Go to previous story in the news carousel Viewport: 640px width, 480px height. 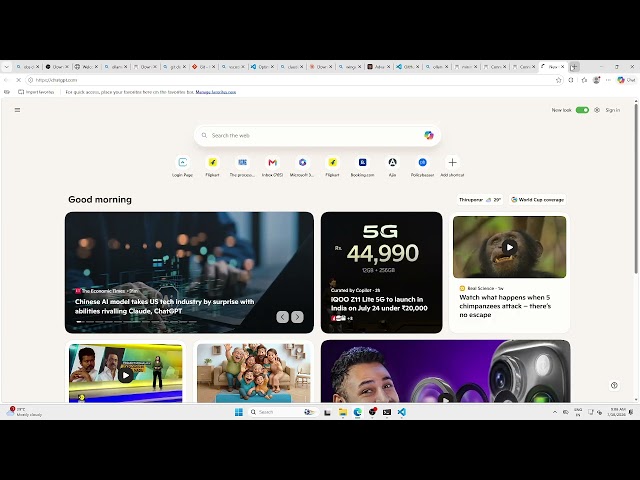point(282,317)
